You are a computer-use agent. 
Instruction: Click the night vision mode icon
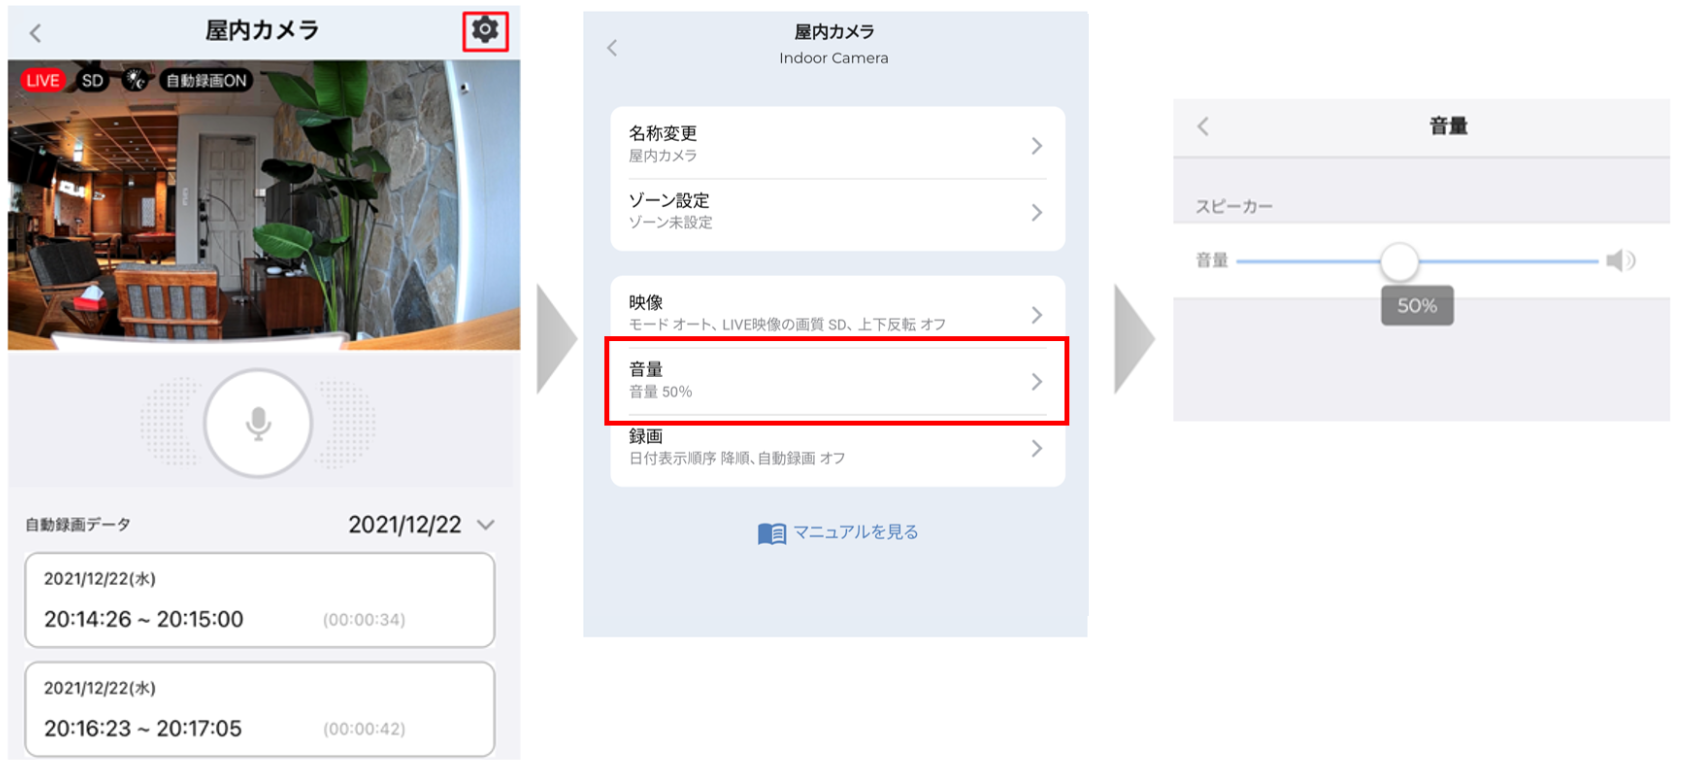(135, 81)
